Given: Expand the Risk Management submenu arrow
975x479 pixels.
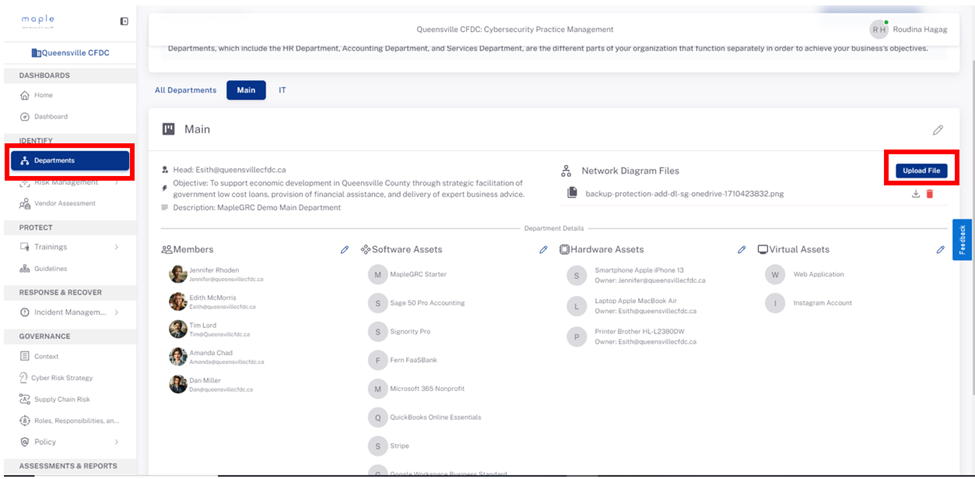Looking at the screenshot, I should pos(116,183).
